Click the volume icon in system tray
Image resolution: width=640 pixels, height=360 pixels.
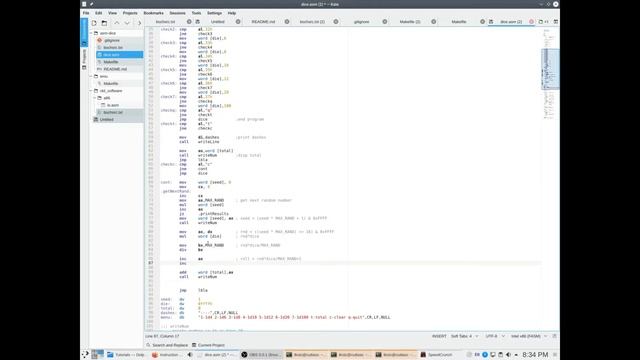point(508,355)
